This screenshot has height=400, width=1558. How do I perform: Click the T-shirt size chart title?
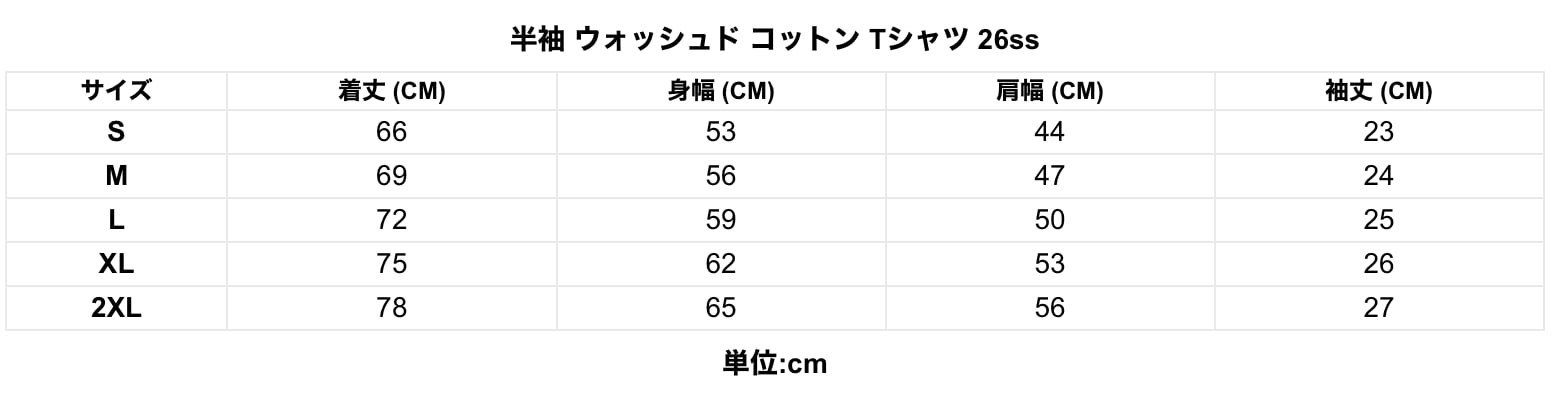[x=775, y=40]
